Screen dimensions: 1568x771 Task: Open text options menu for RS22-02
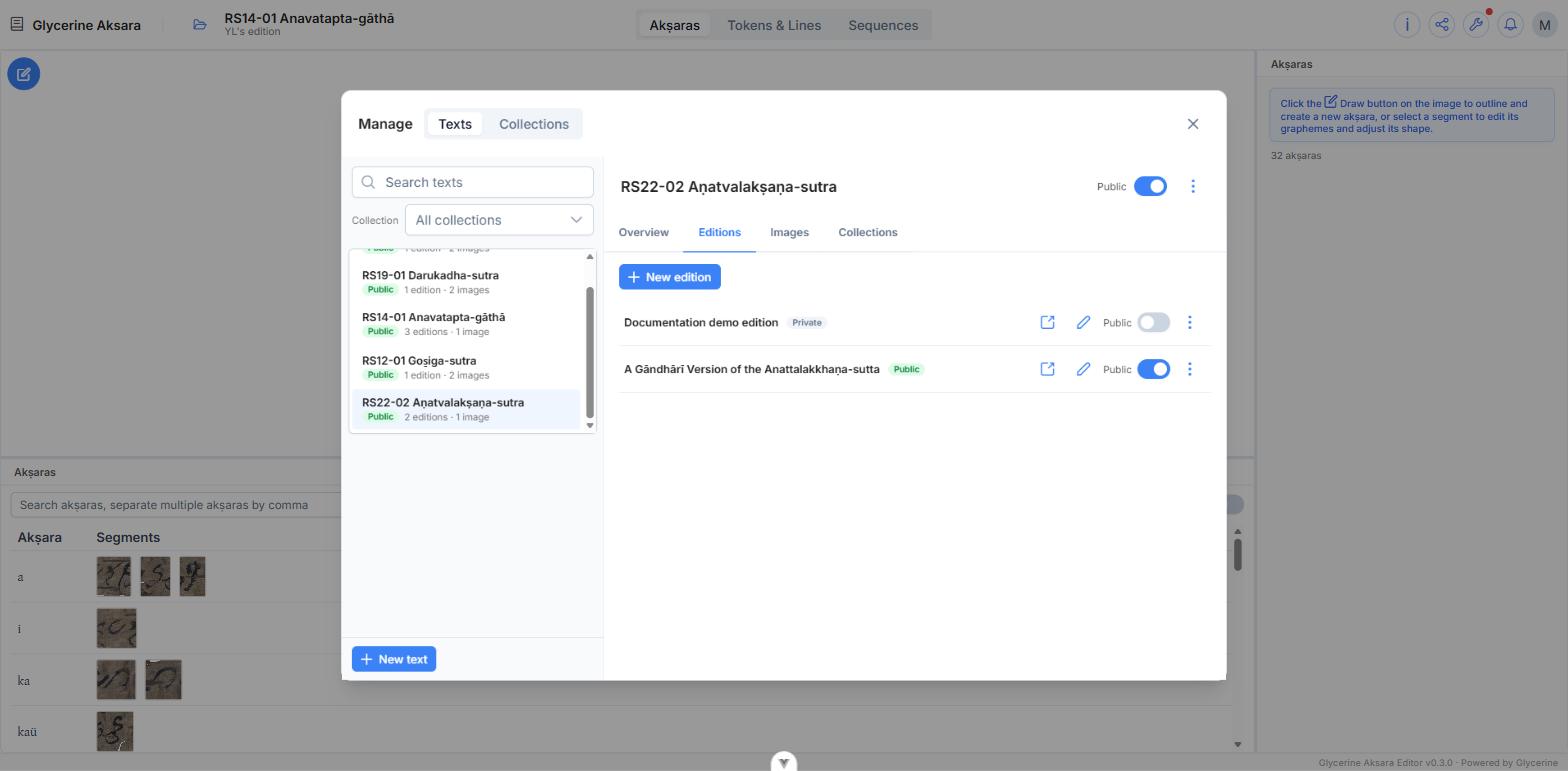tap(1192, 186)
